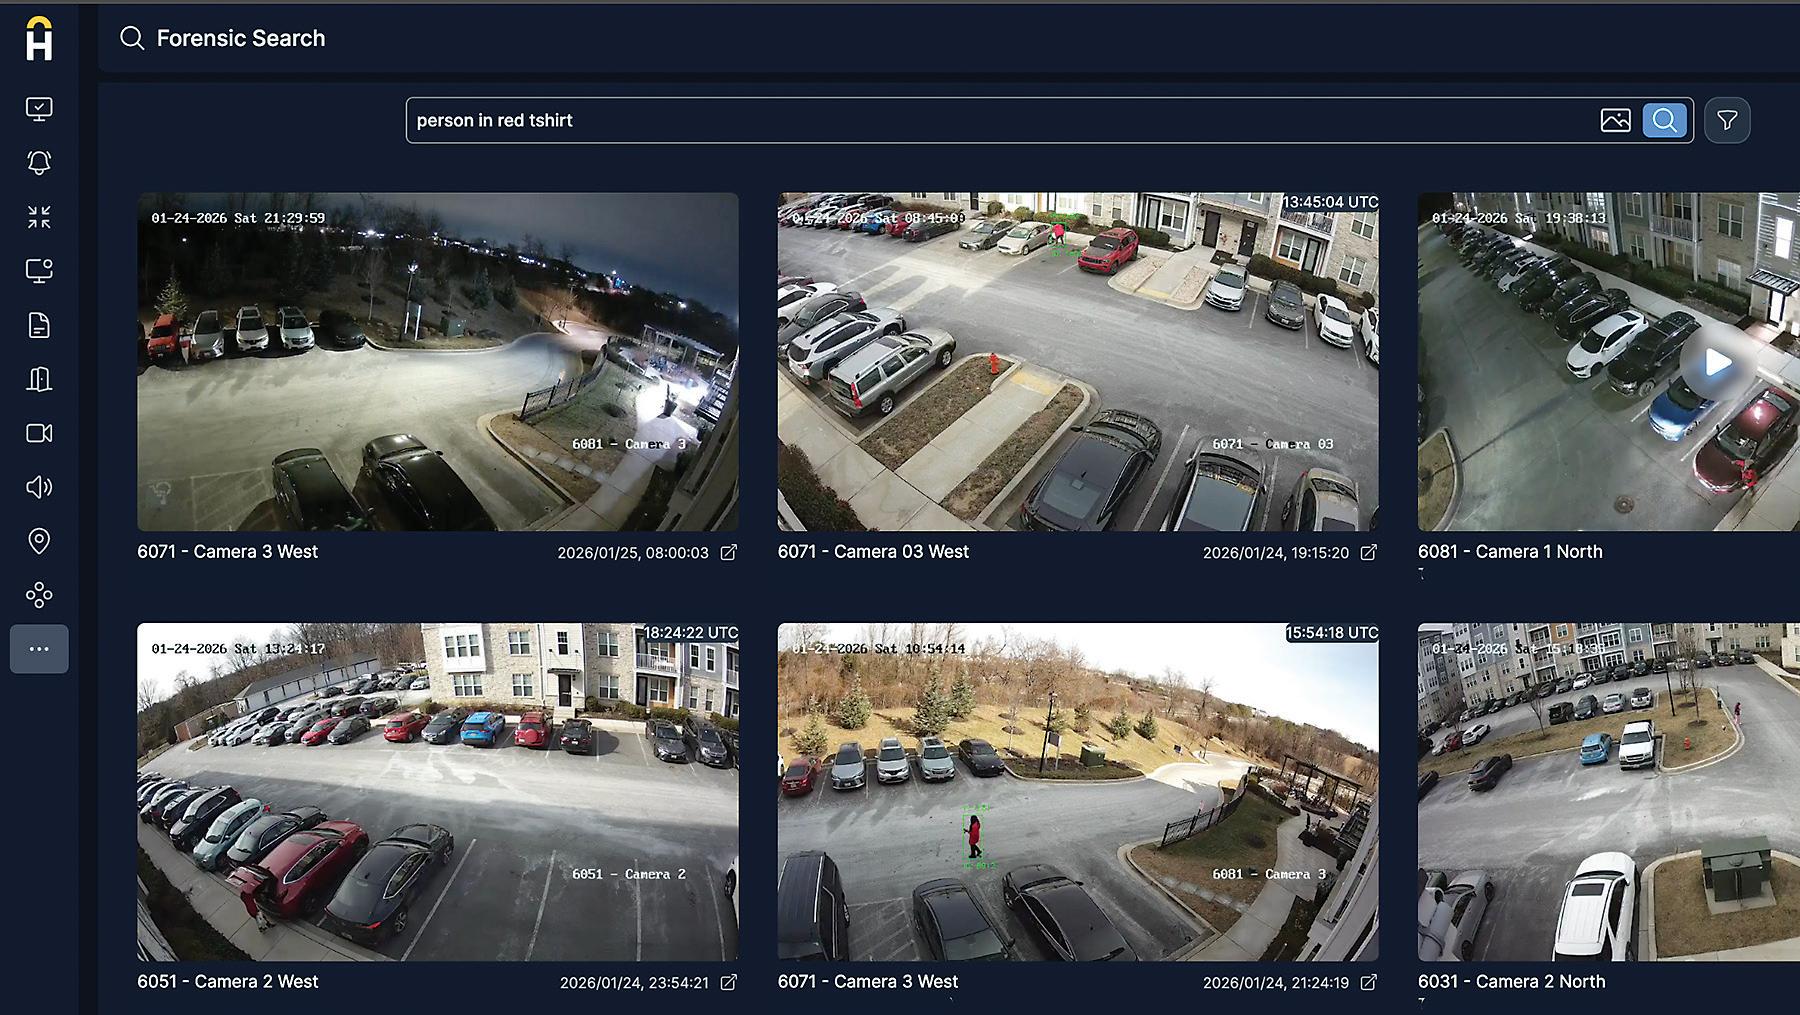Viewport: 1800px width, 1015px height.
Task: Search by image using the picture icon
Action: [x=1615, y=120]
